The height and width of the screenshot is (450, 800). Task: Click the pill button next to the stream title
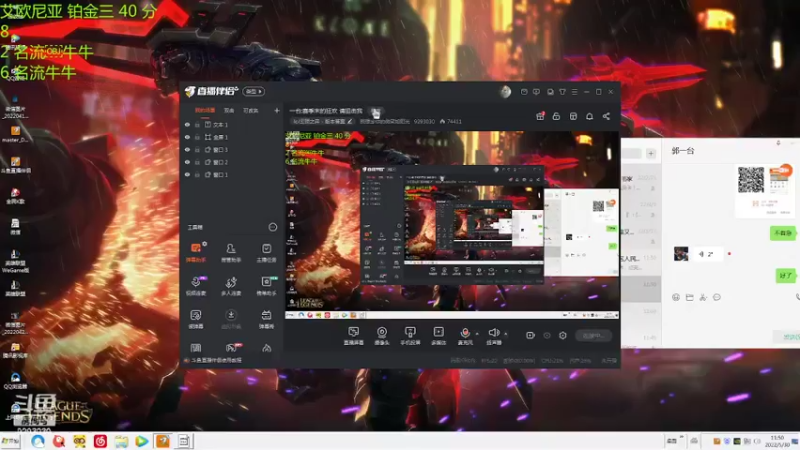376,111
